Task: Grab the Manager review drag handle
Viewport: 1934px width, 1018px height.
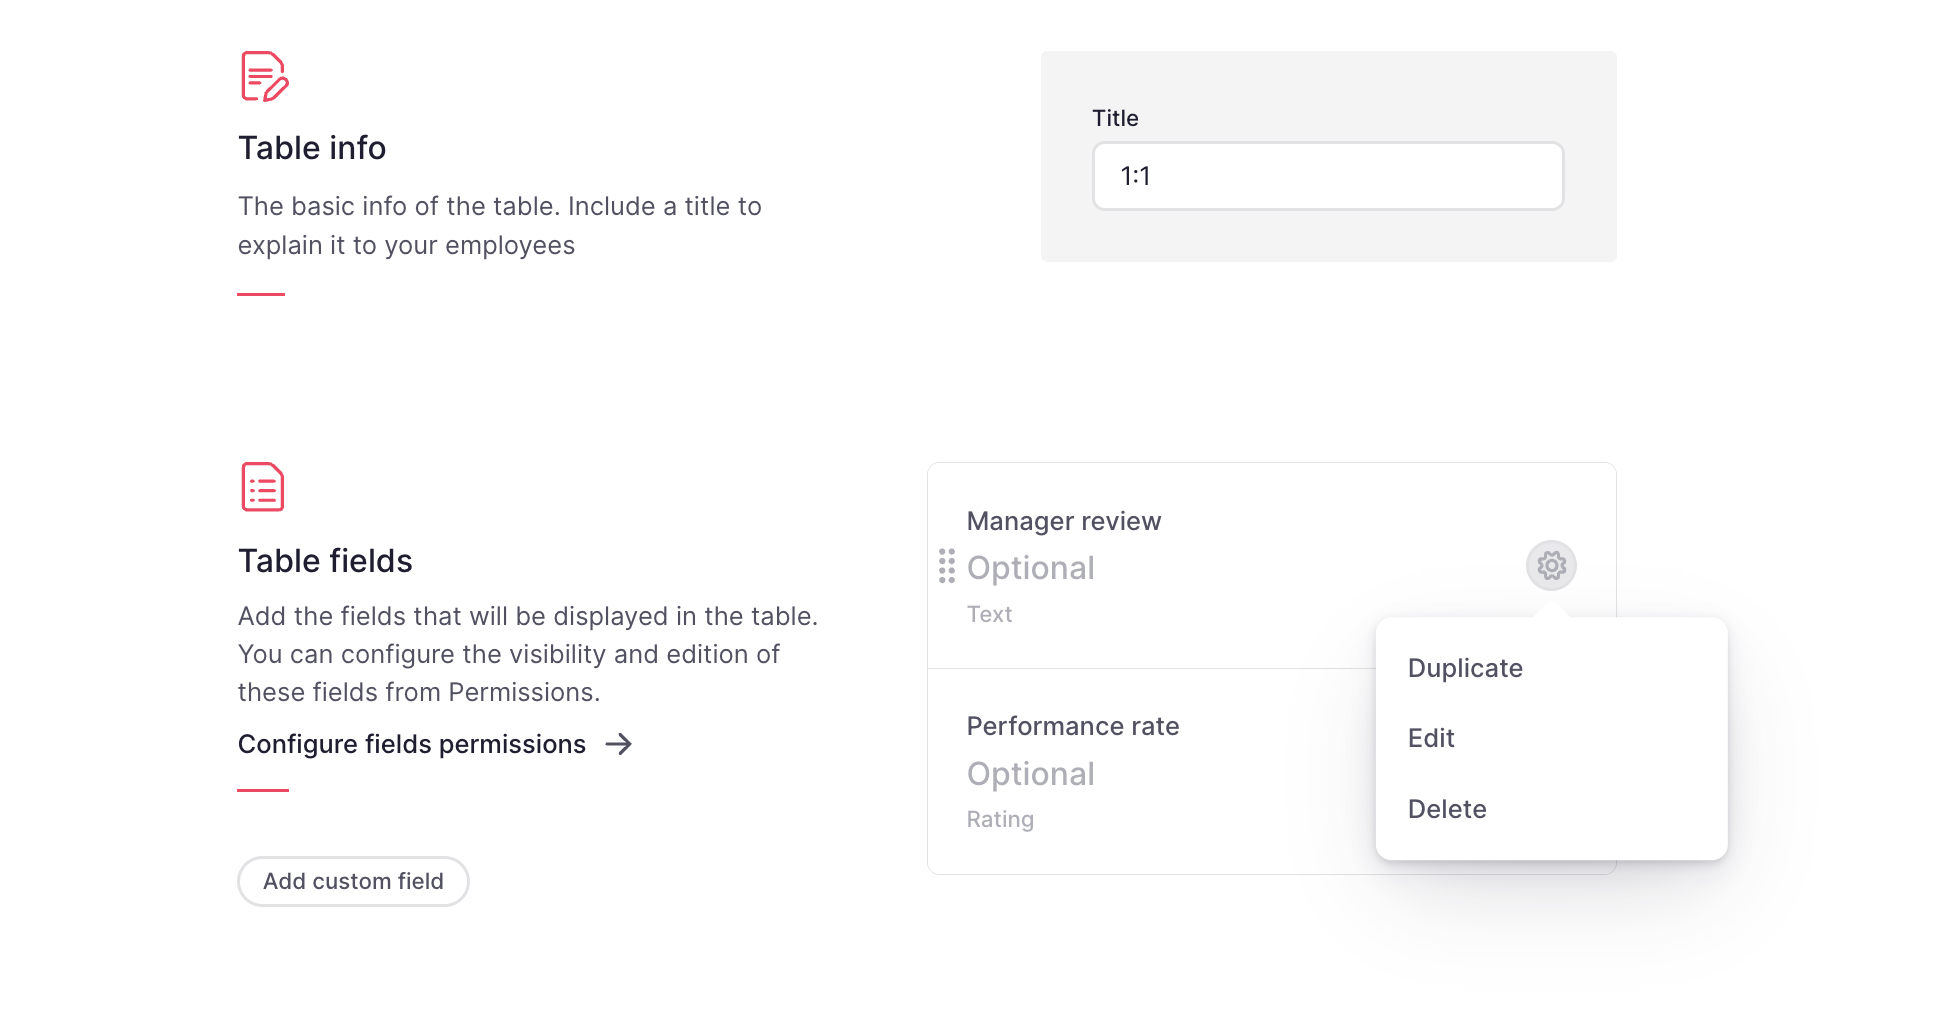Action: (x=947, y=566)
